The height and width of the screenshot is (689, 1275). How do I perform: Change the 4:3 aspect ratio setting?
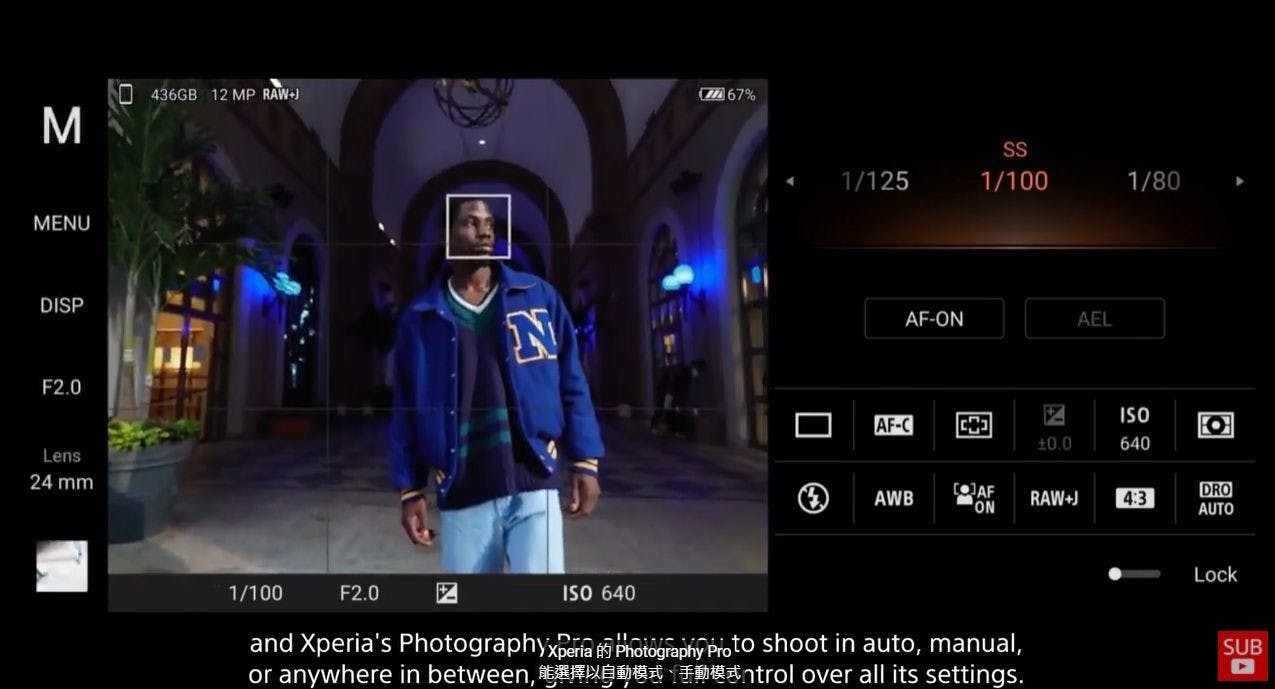click(x=1134, y=498)
